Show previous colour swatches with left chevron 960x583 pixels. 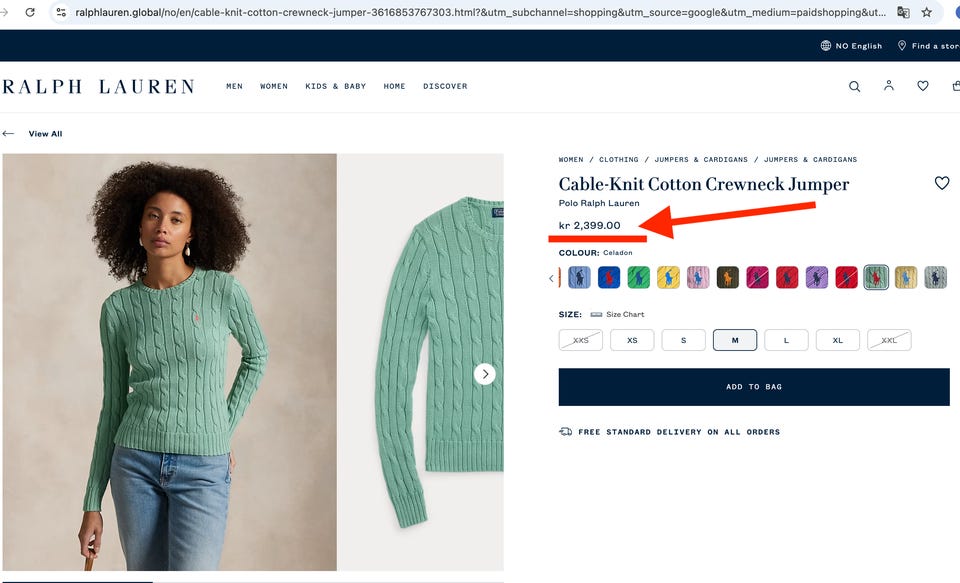coord(551,278)
